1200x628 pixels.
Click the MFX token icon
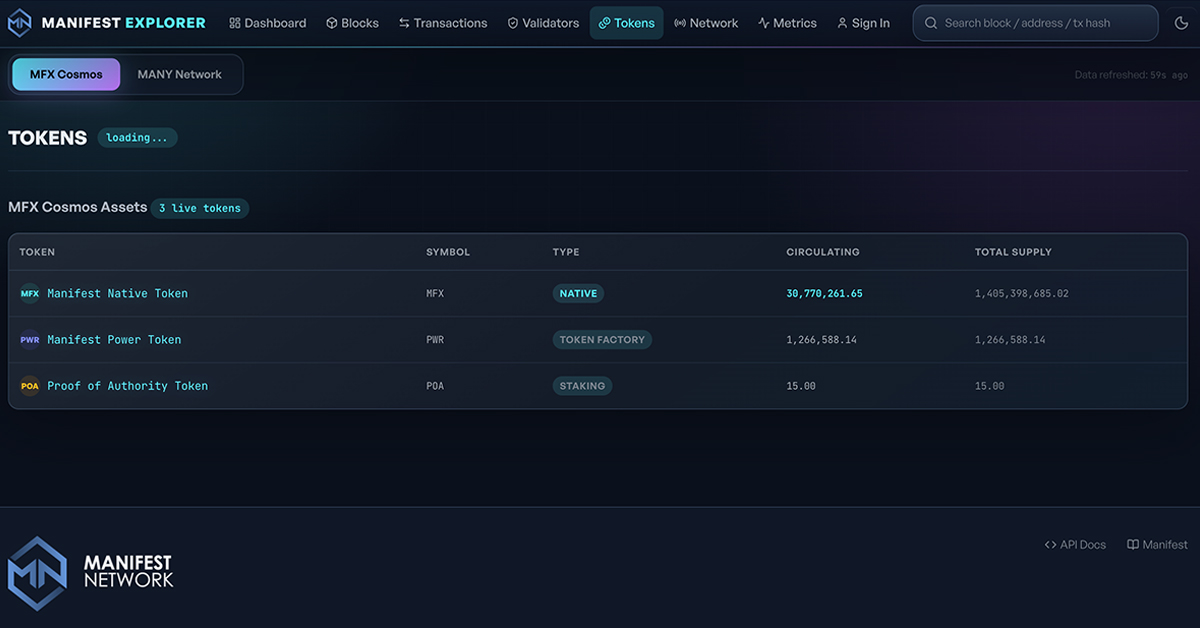tap(30, 294)
